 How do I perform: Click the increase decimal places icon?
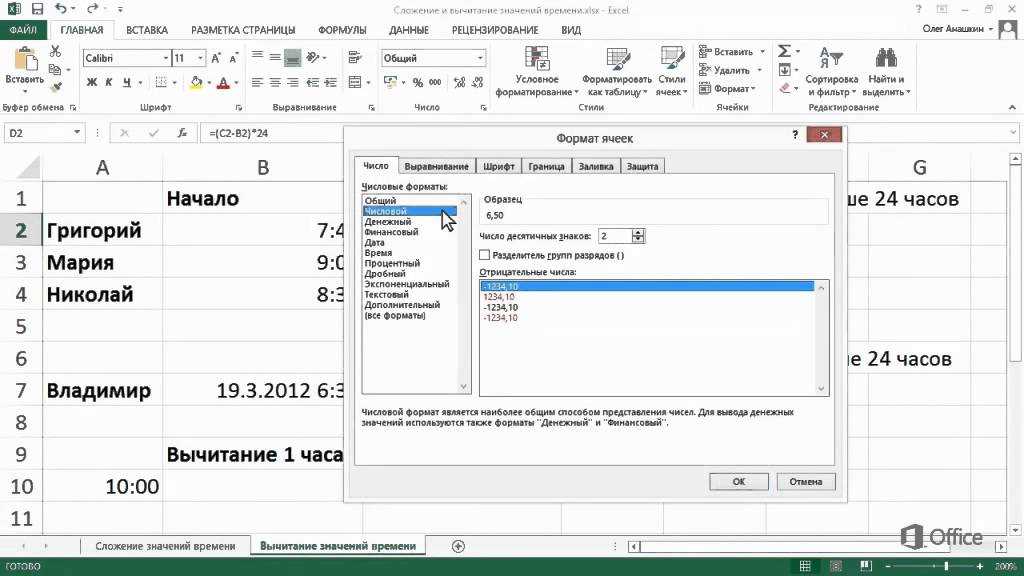coord(459,82)
